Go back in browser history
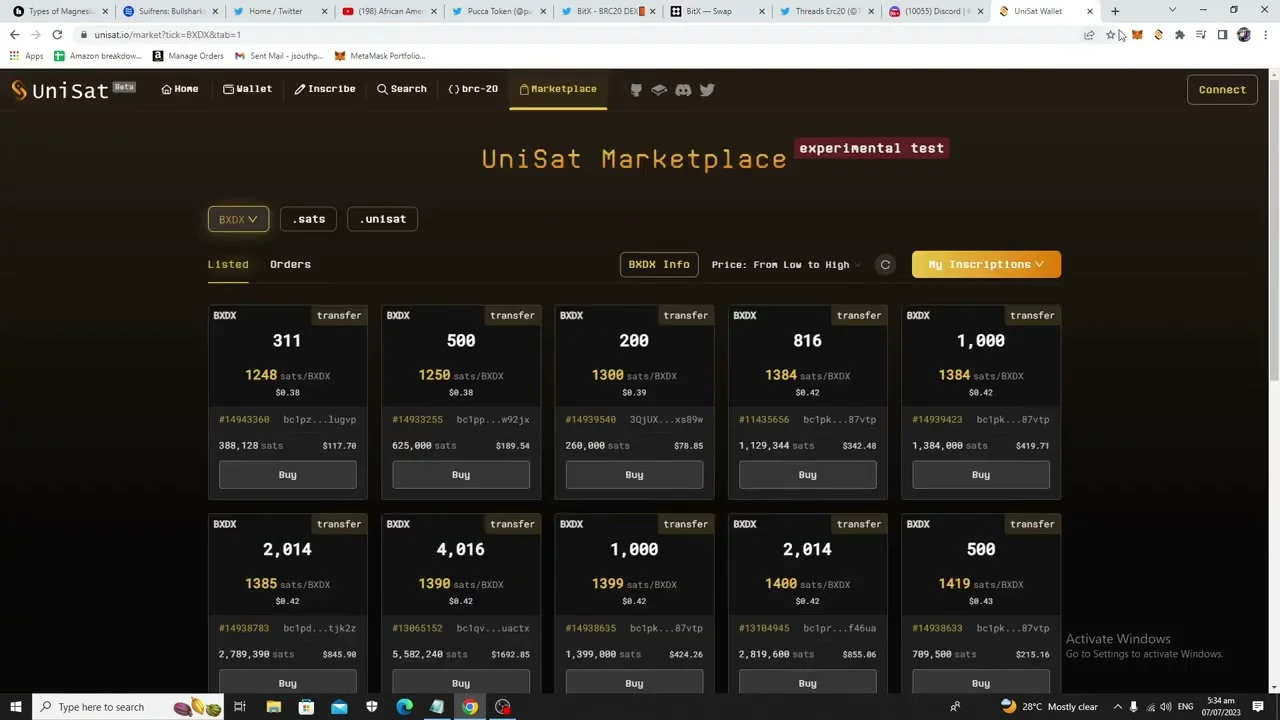 click(x=14, y=35)
